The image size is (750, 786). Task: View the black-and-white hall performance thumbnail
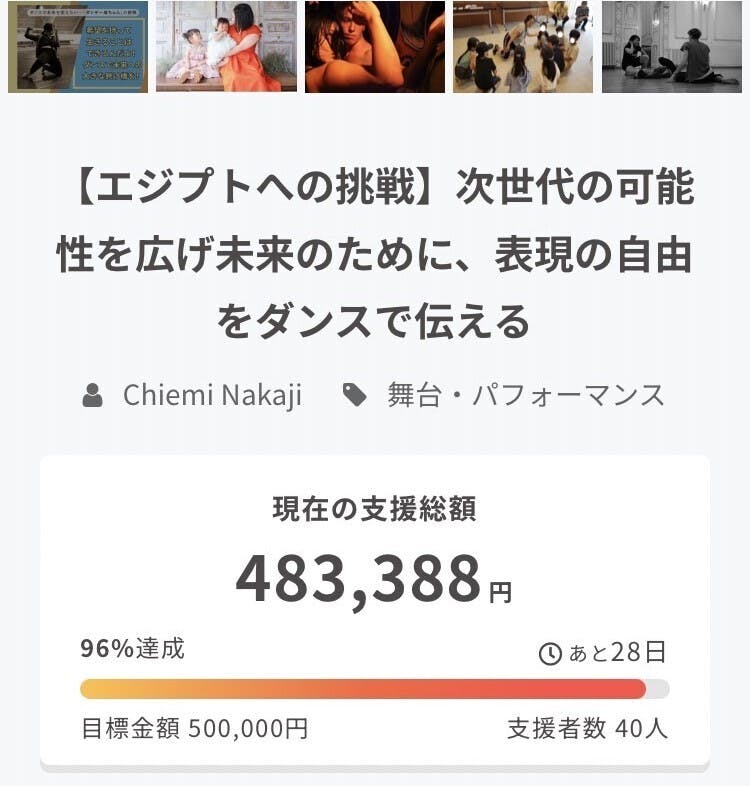pos(672,47)
